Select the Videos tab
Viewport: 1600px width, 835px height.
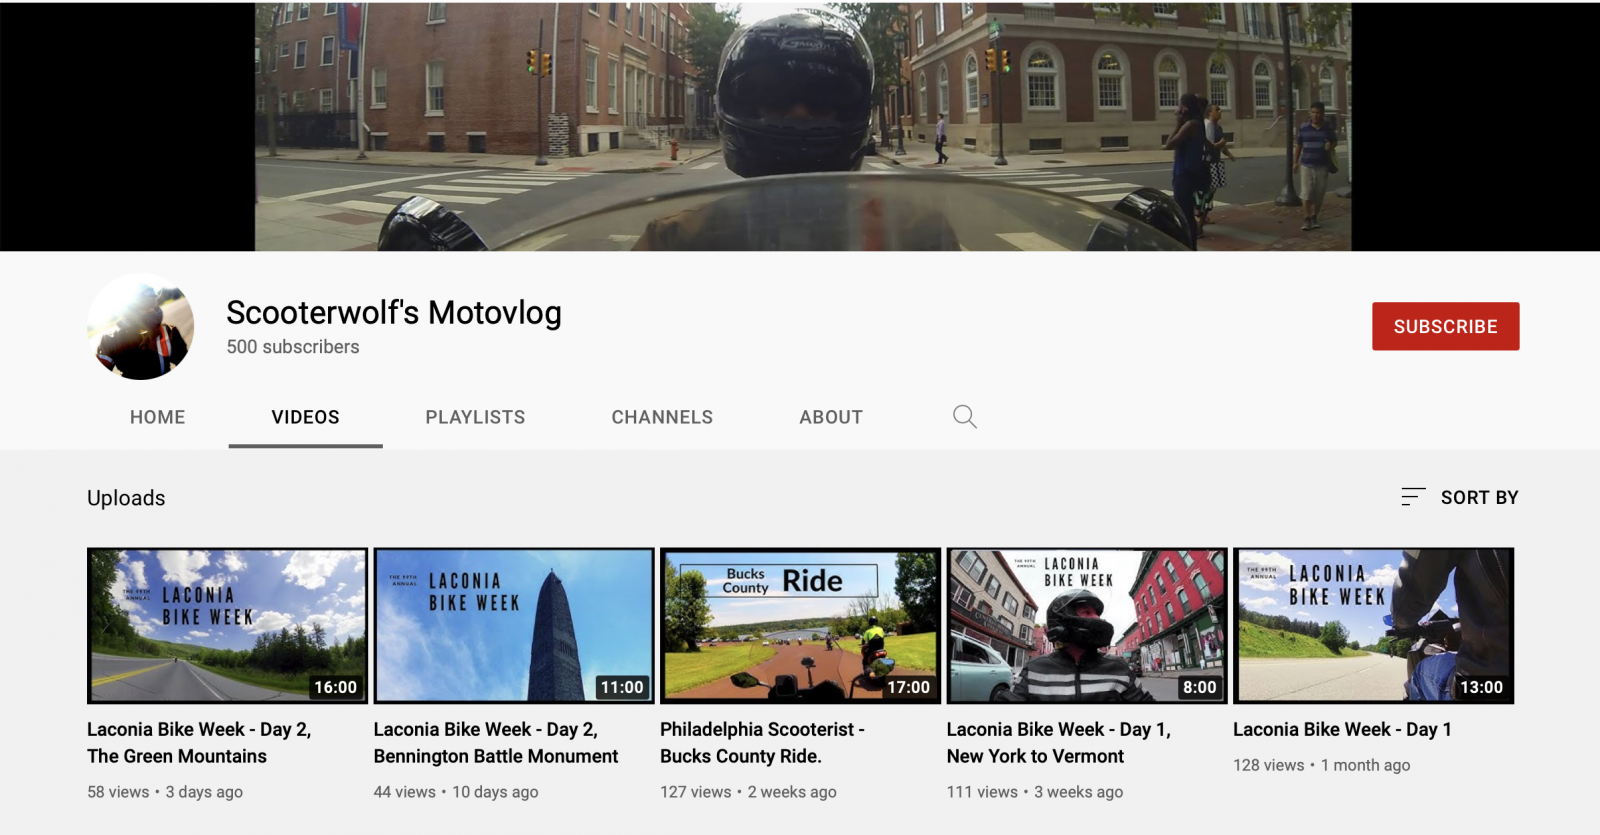click(305, 417)
